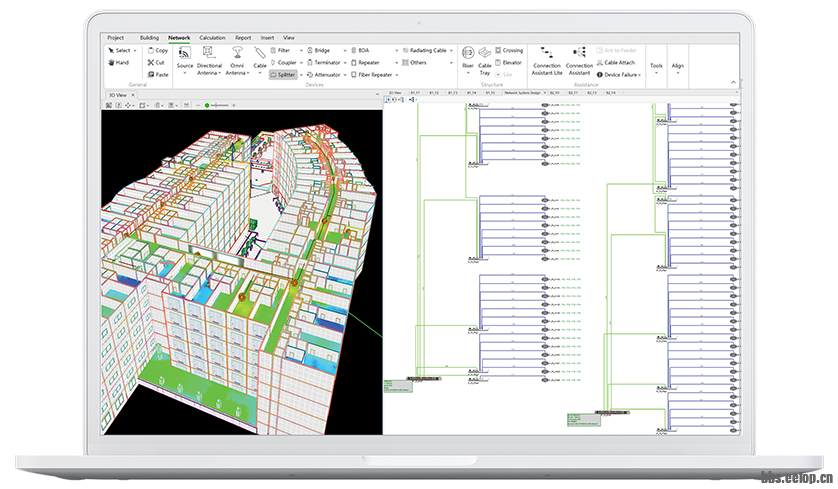Zoom out with the minus button
838x489 pixels.
pyautogui.click(x=198, y=106)
